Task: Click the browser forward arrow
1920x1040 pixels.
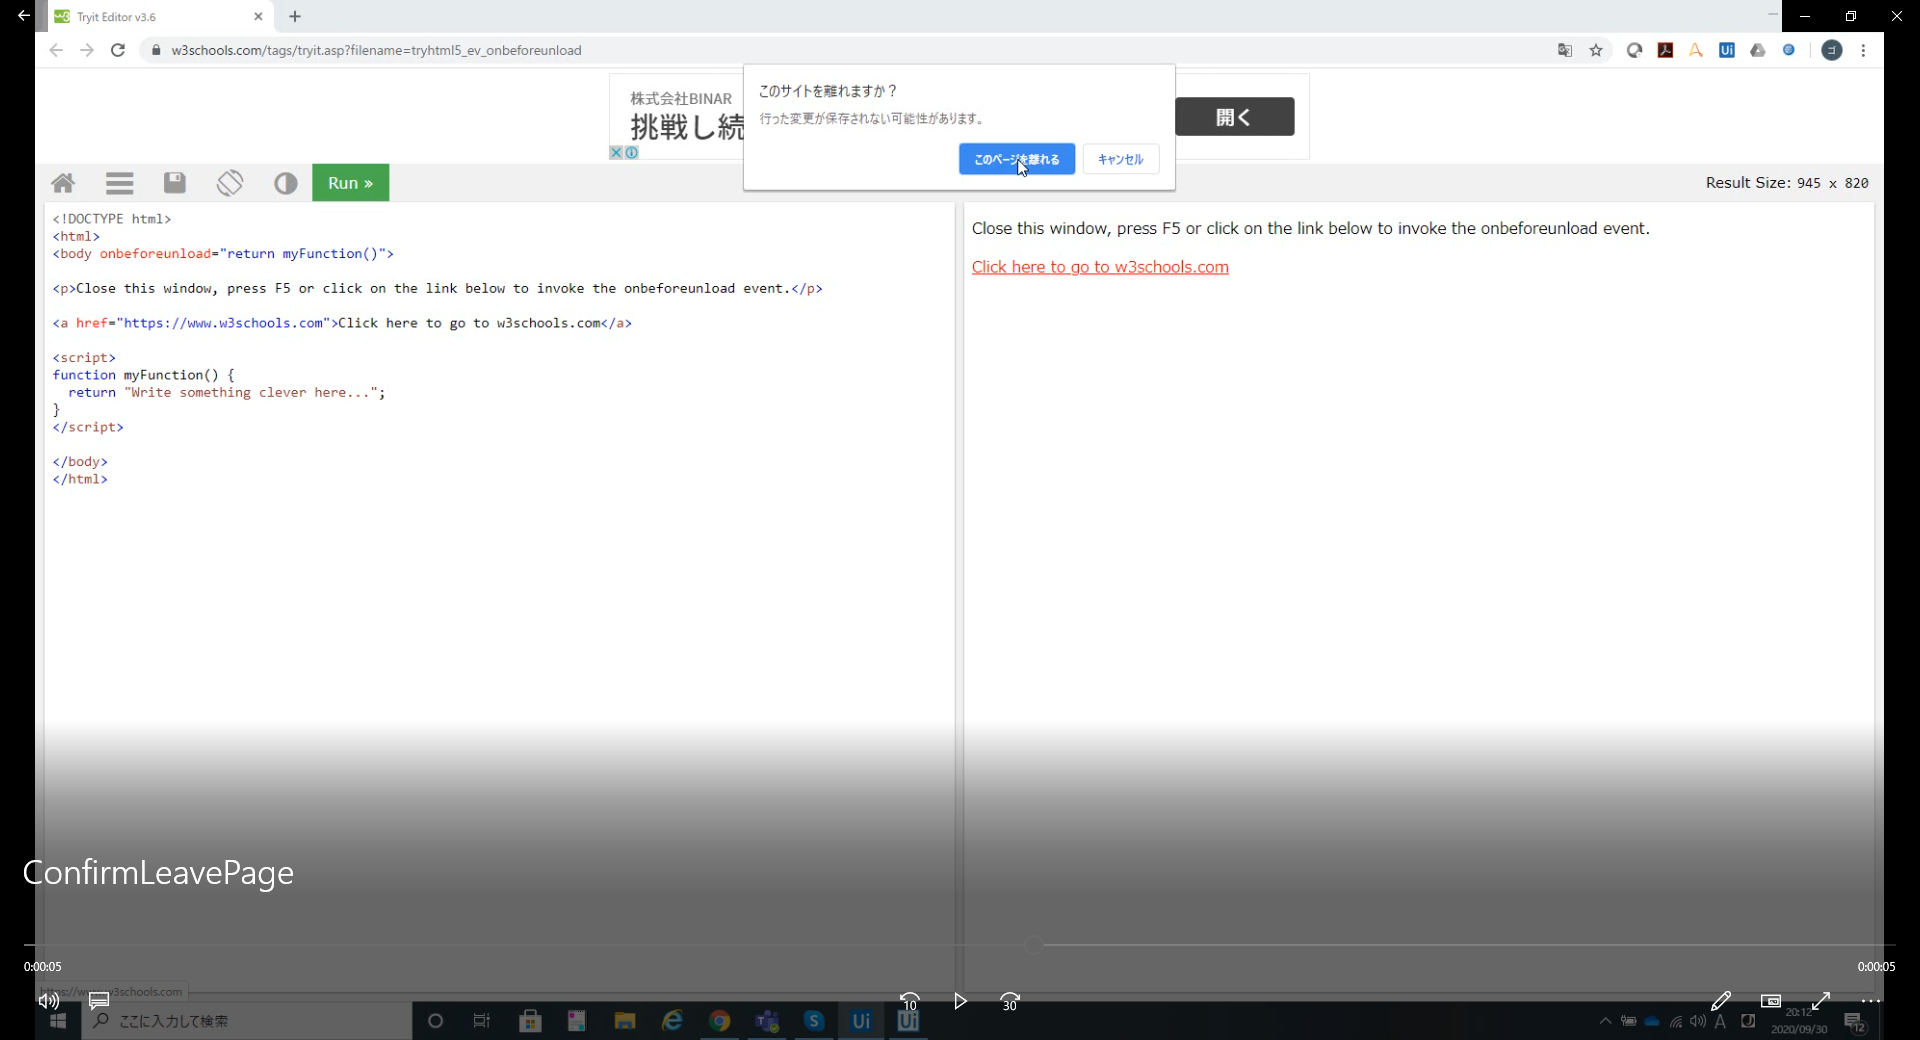Action: pyautogui.click(x=87, y=50)
